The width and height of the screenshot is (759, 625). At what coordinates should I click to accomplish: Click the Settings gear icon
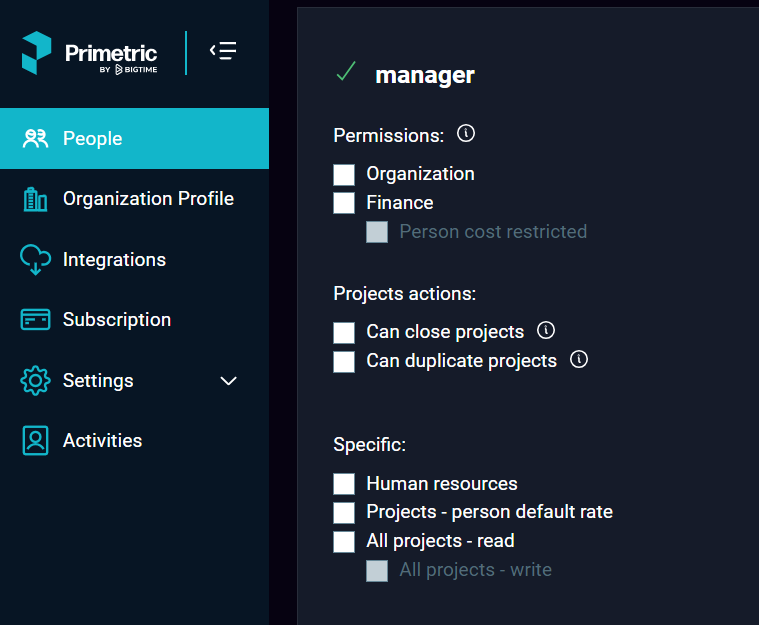tap(35, 381)
